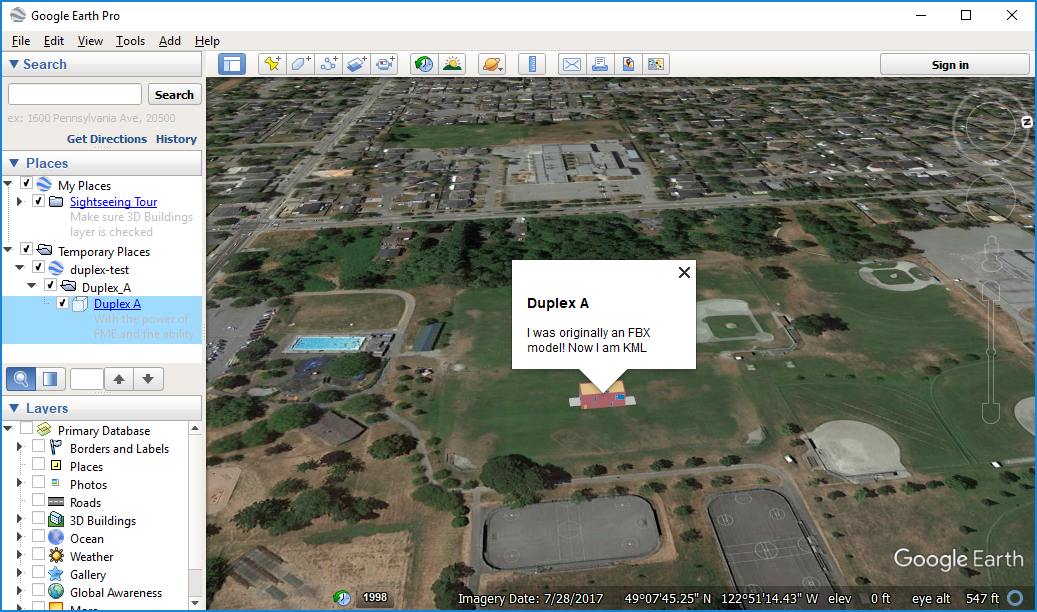Click the Email envelope icon
1037x612 pixels.
(571, 64)
